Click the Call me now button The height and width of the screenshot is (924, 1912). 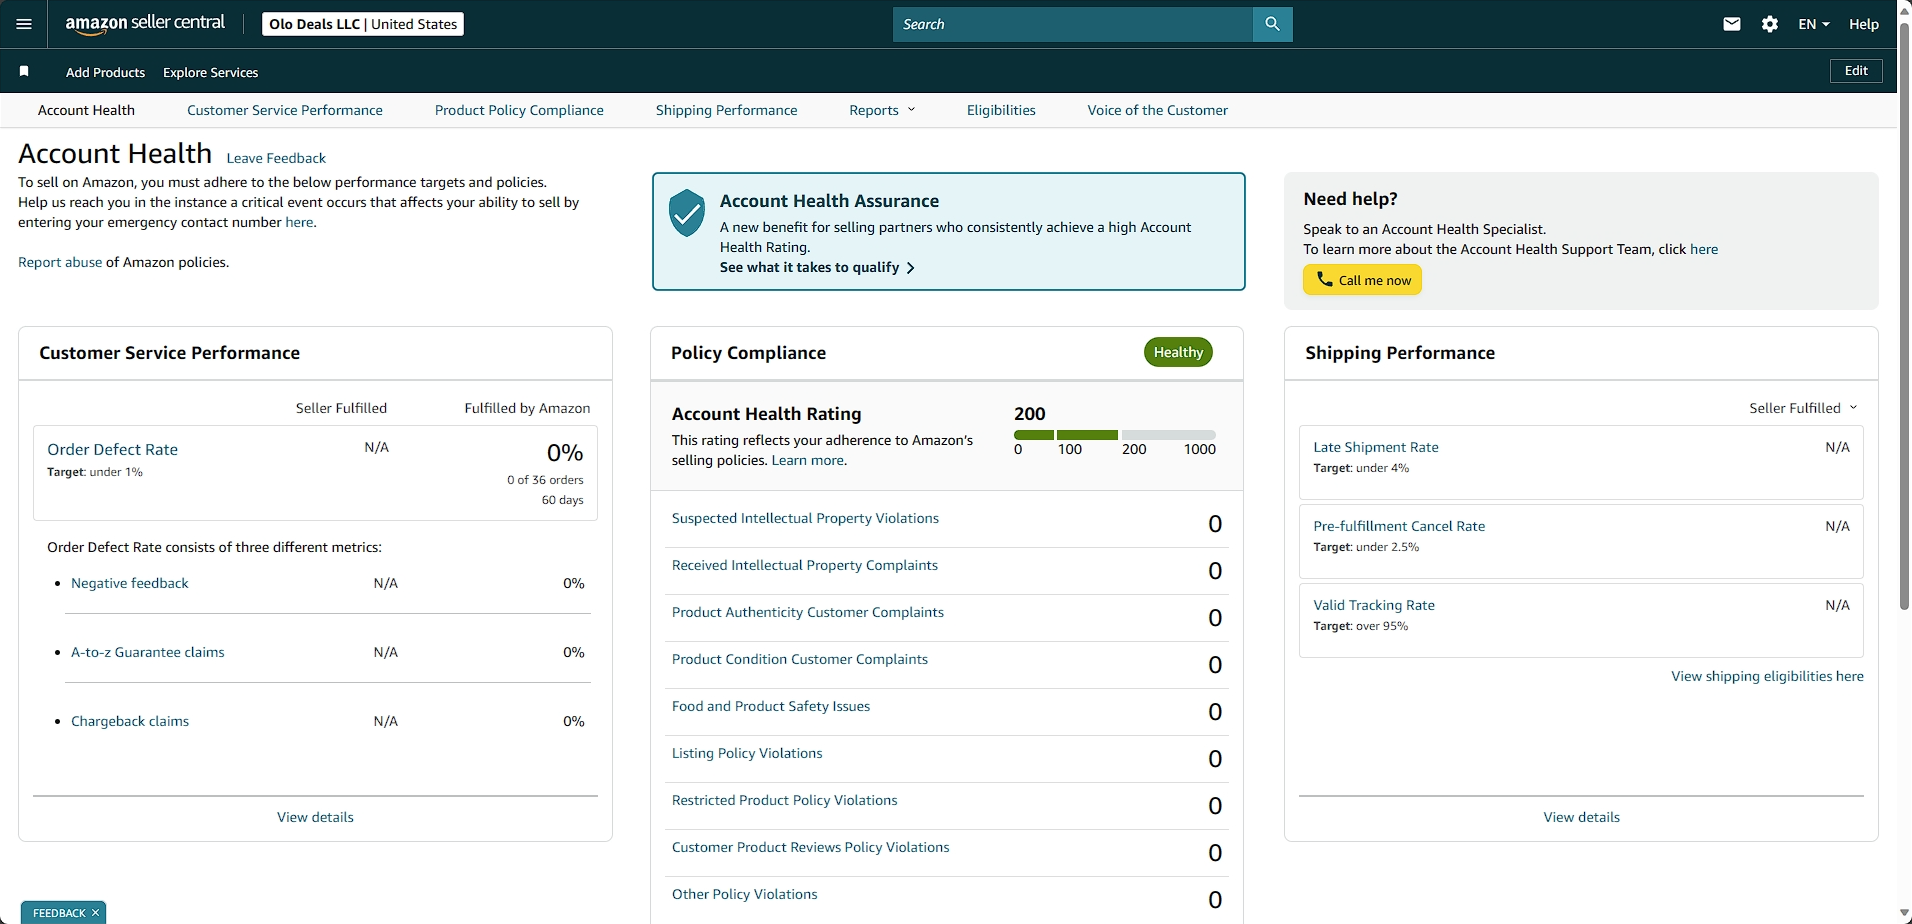tap(1362, 280)
